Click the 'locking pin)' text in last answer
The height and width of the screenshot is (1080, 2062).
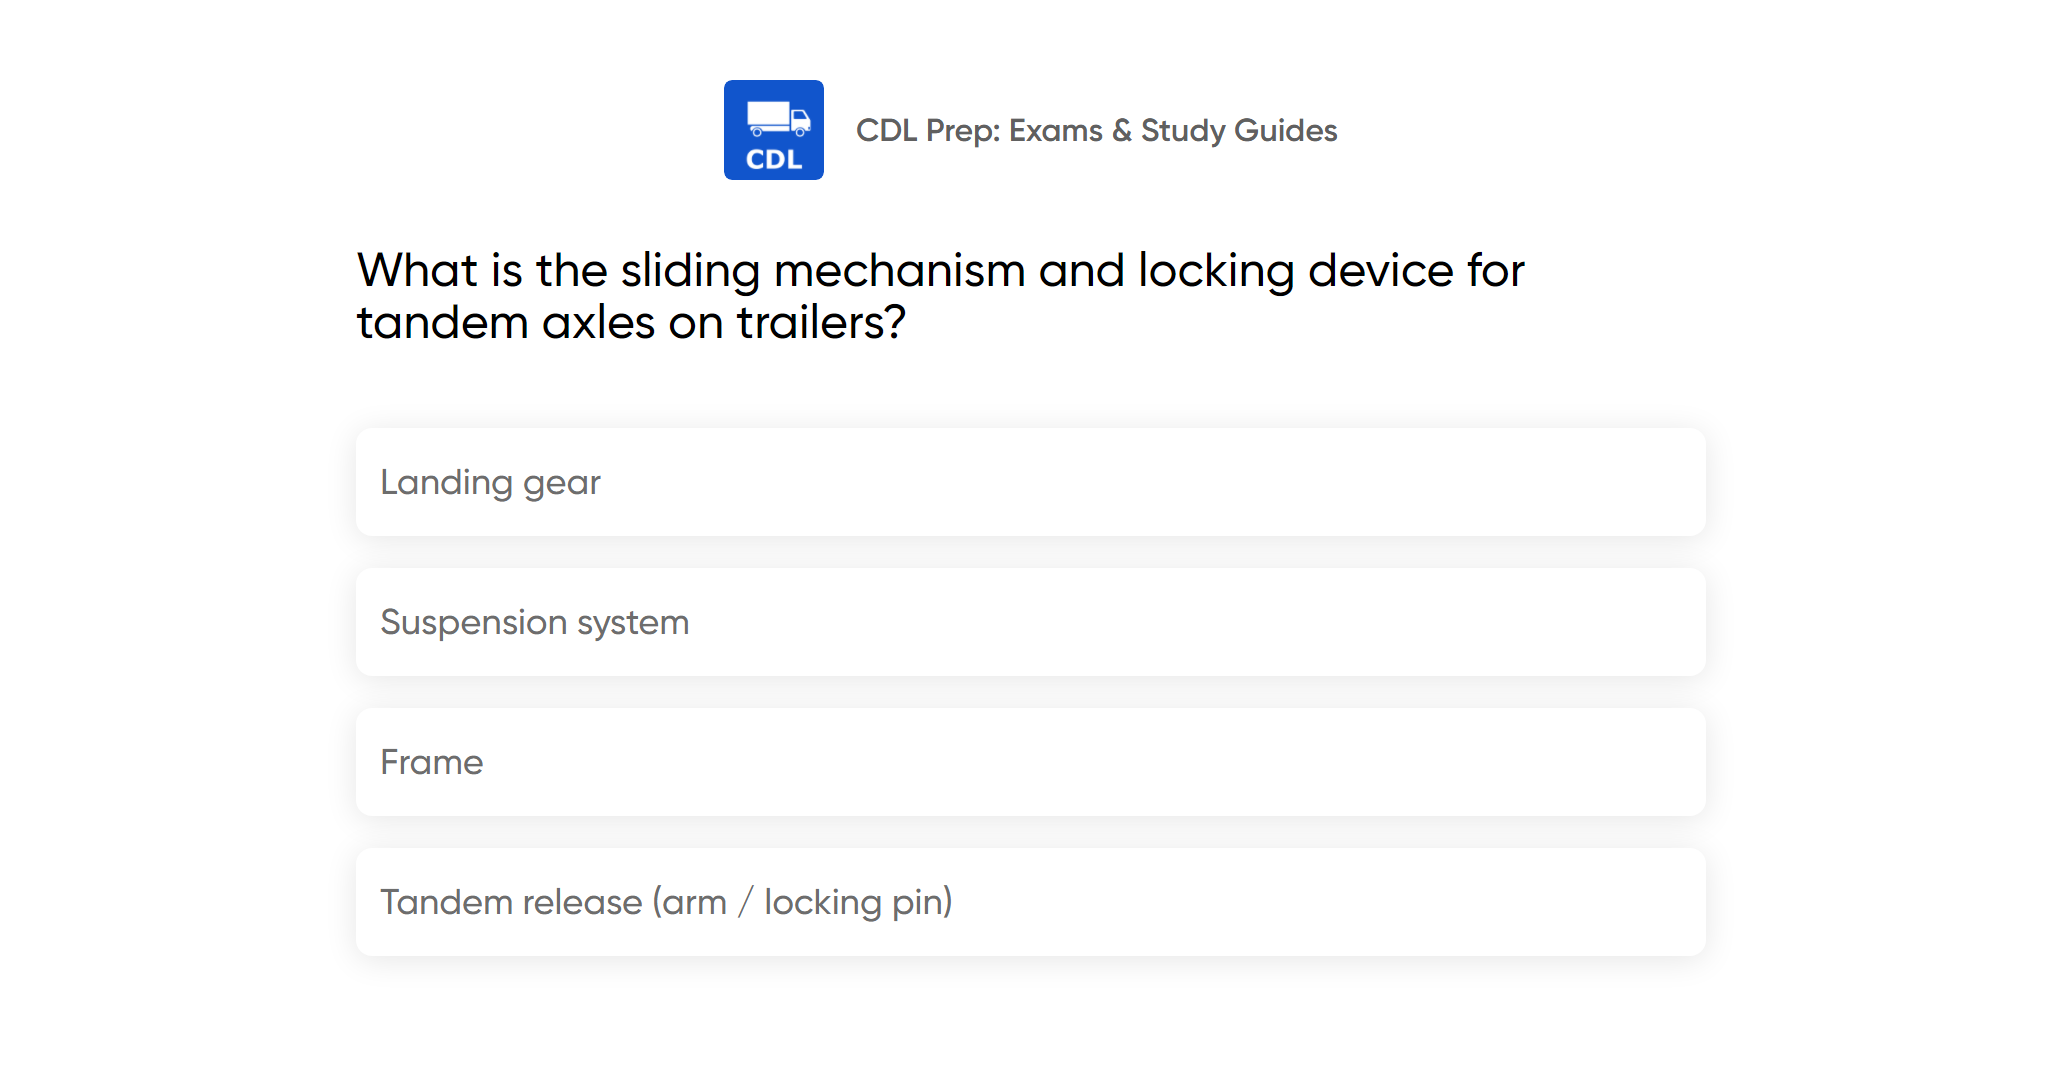pyautogui.click(x=858, y=902)
